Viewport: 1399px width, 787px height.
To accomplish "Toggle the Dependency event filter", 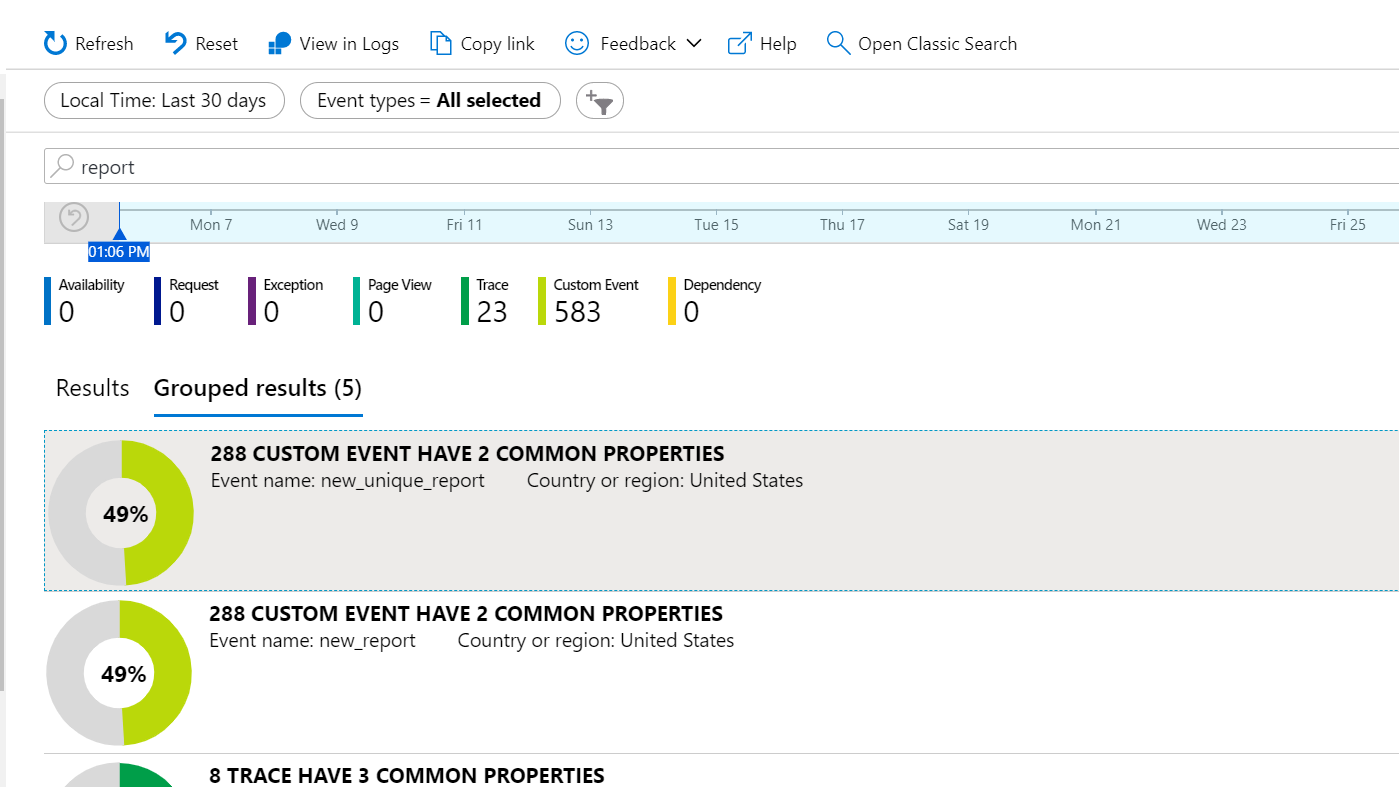I will (714, 300).
